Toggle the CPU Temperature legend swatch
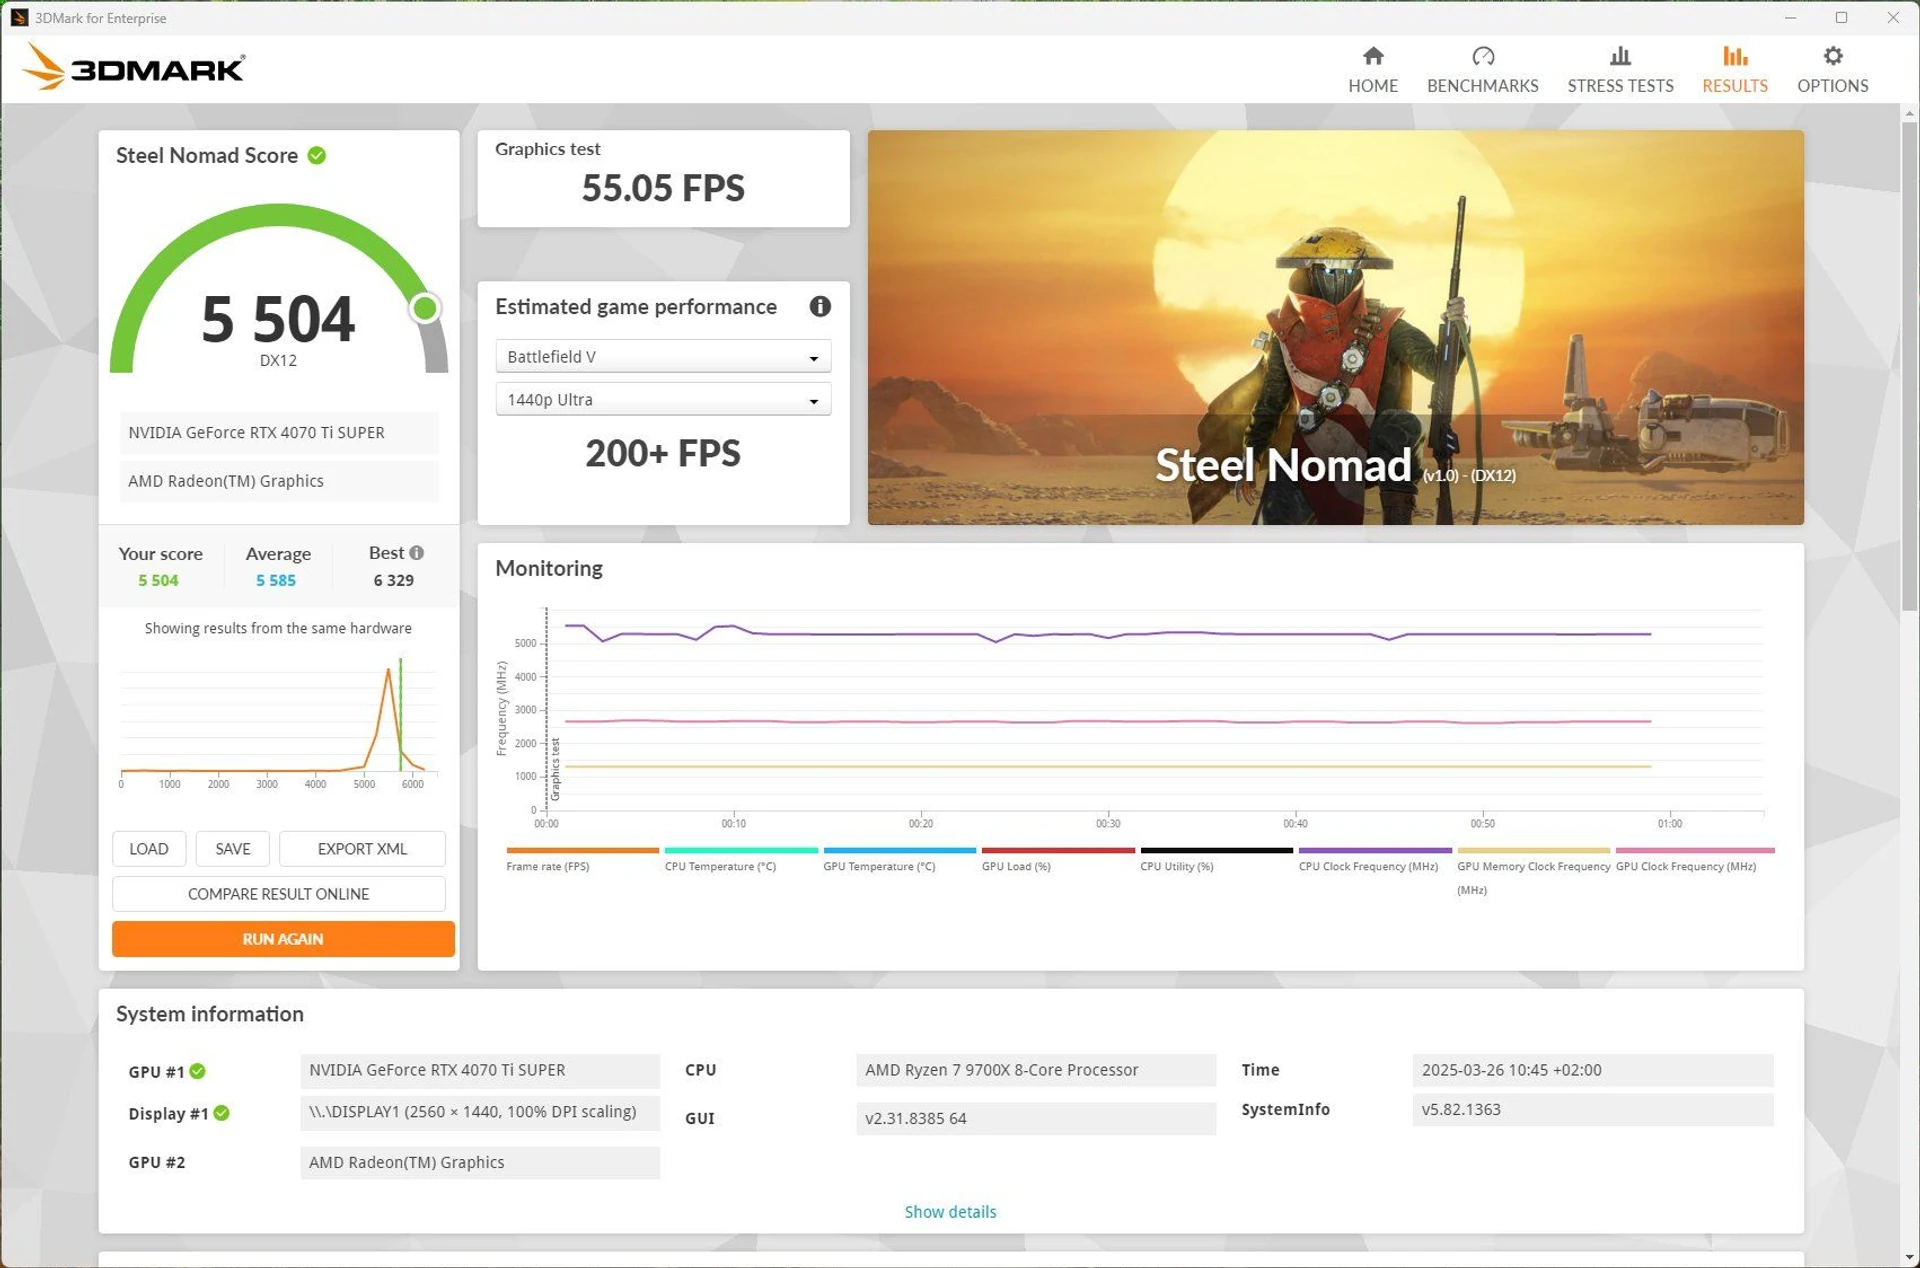 (x=741, y=850)
